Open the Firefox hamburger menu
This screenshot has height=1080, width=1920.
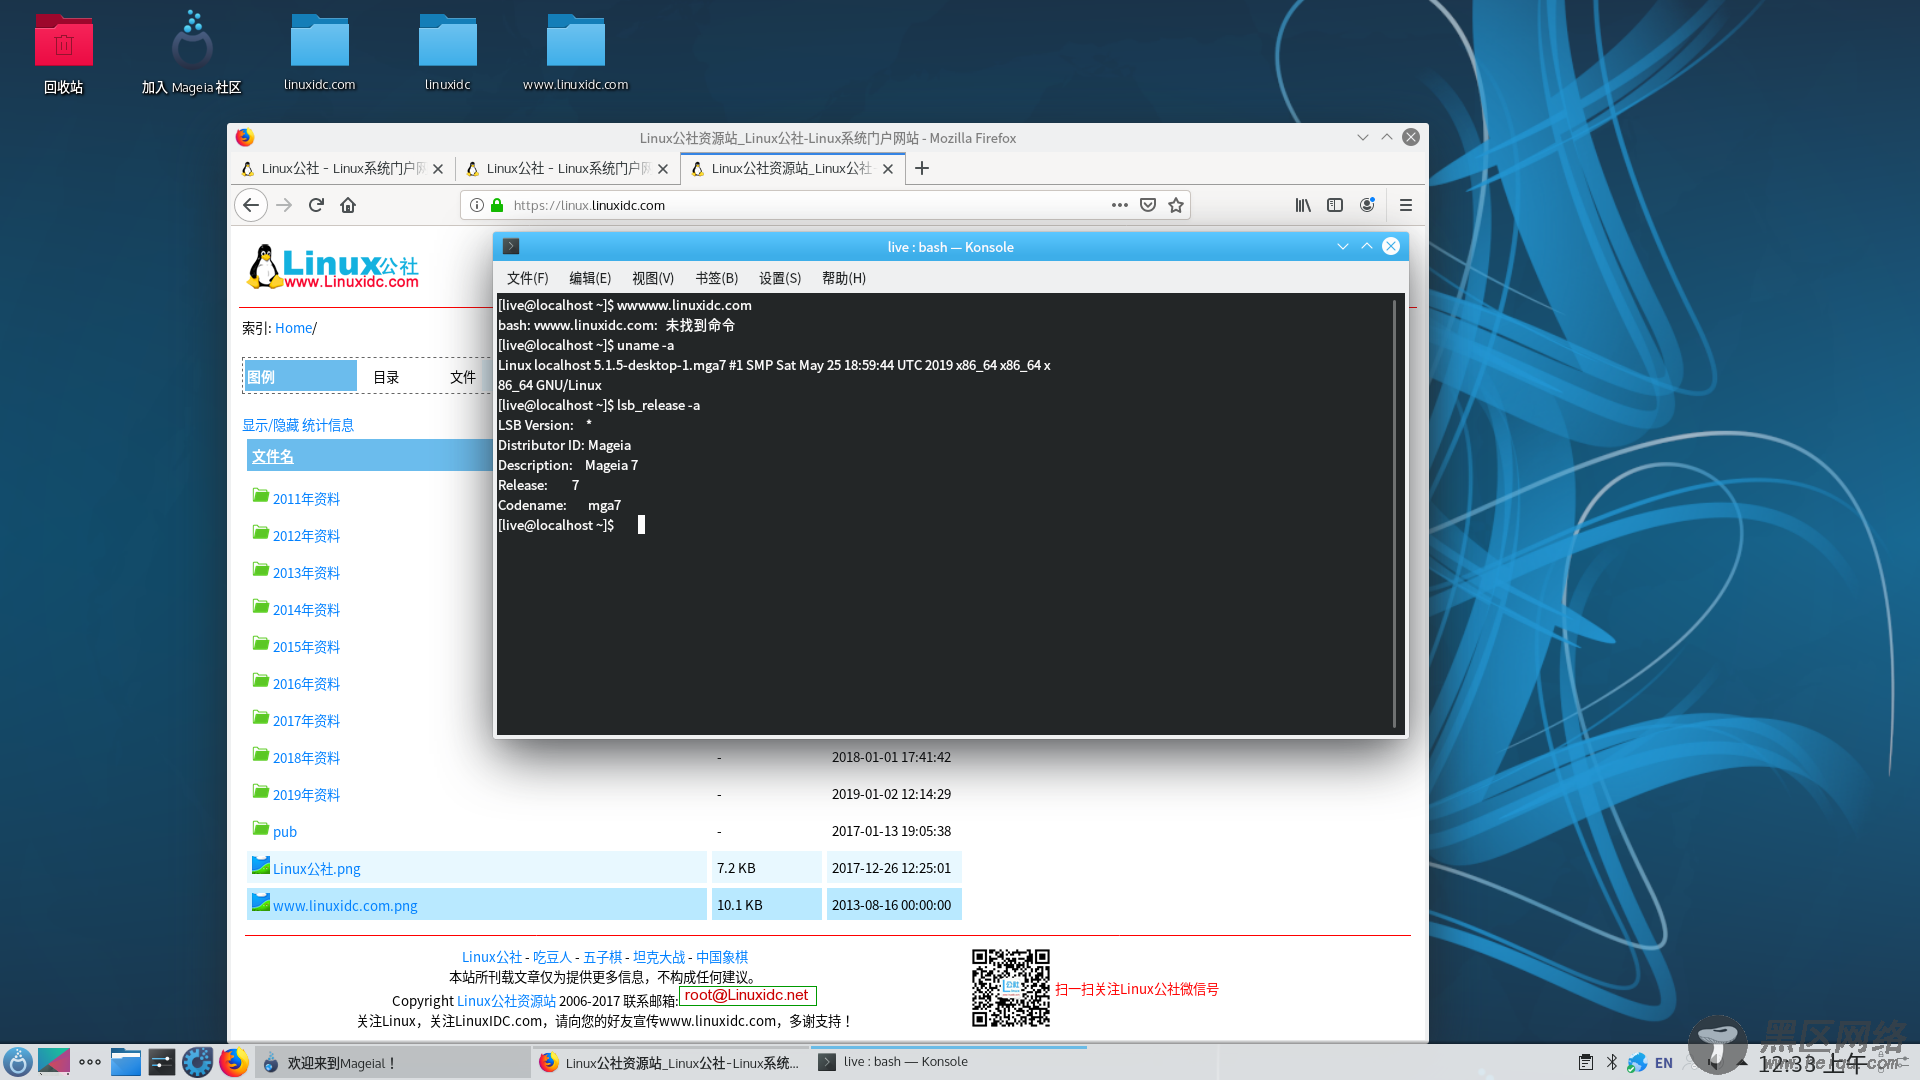pyautogui.click(x=1406, y=205)
